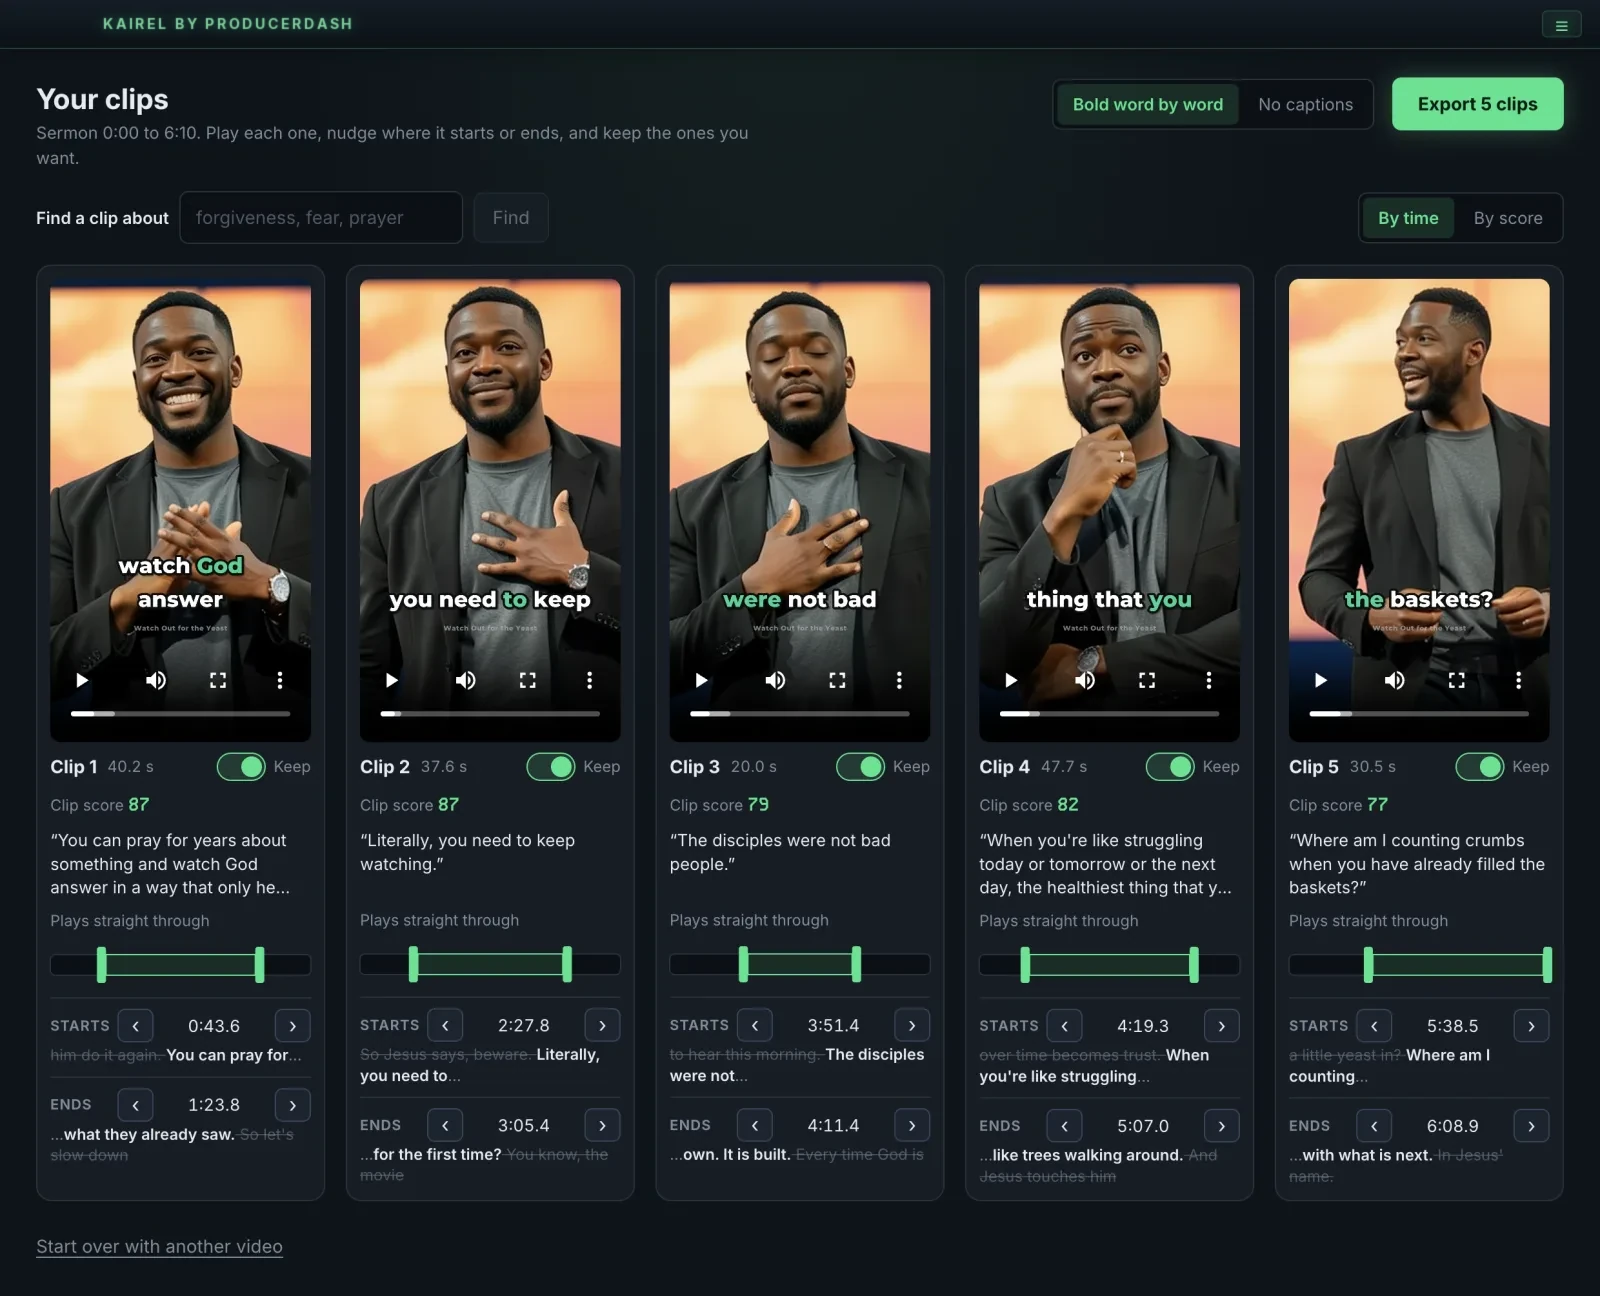Viewport: 1600px width, 1296px height.
Task: Nudge Clip 4 start time earlier
Action: click(1064, 1026)
